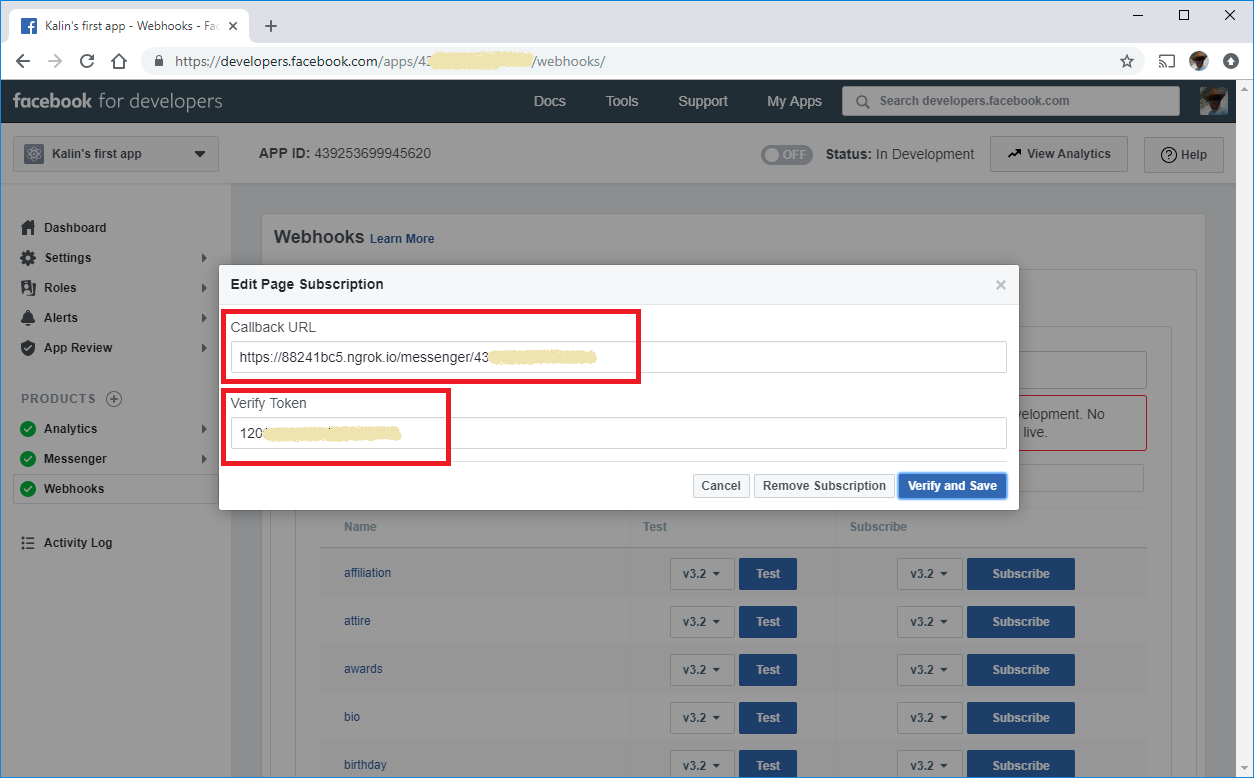Screen dimensions: 1254x778
Task: Focus the Search developers.facebook.com box
Action: click(1011, 101)
